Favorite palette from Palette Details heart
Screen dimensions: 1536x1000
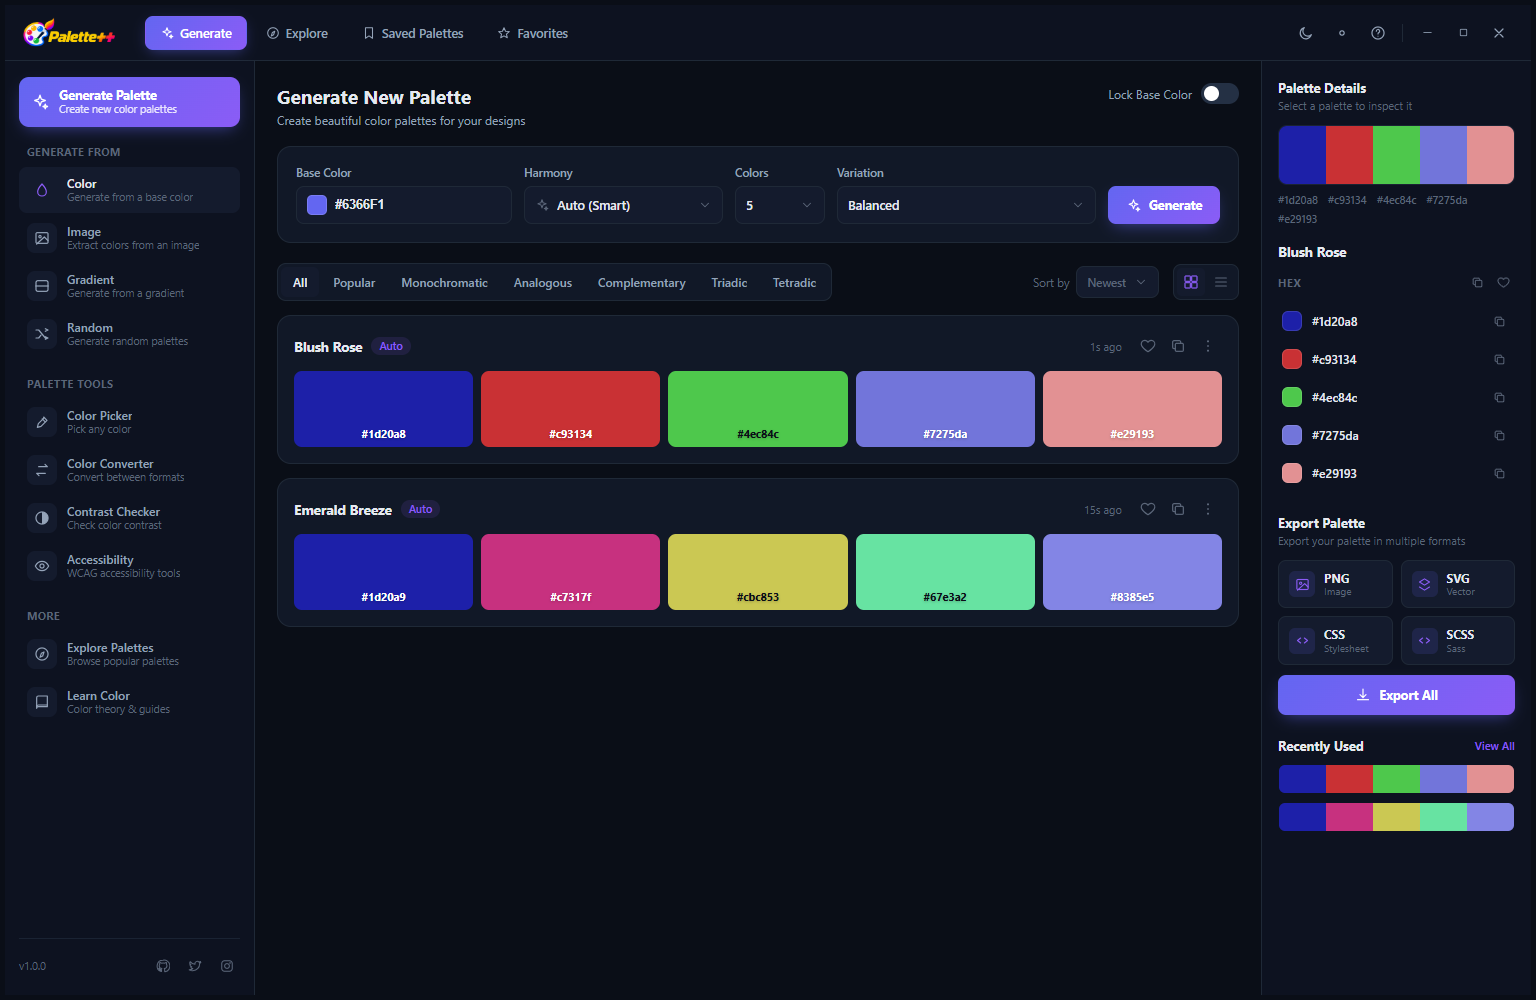(1503, 283)
